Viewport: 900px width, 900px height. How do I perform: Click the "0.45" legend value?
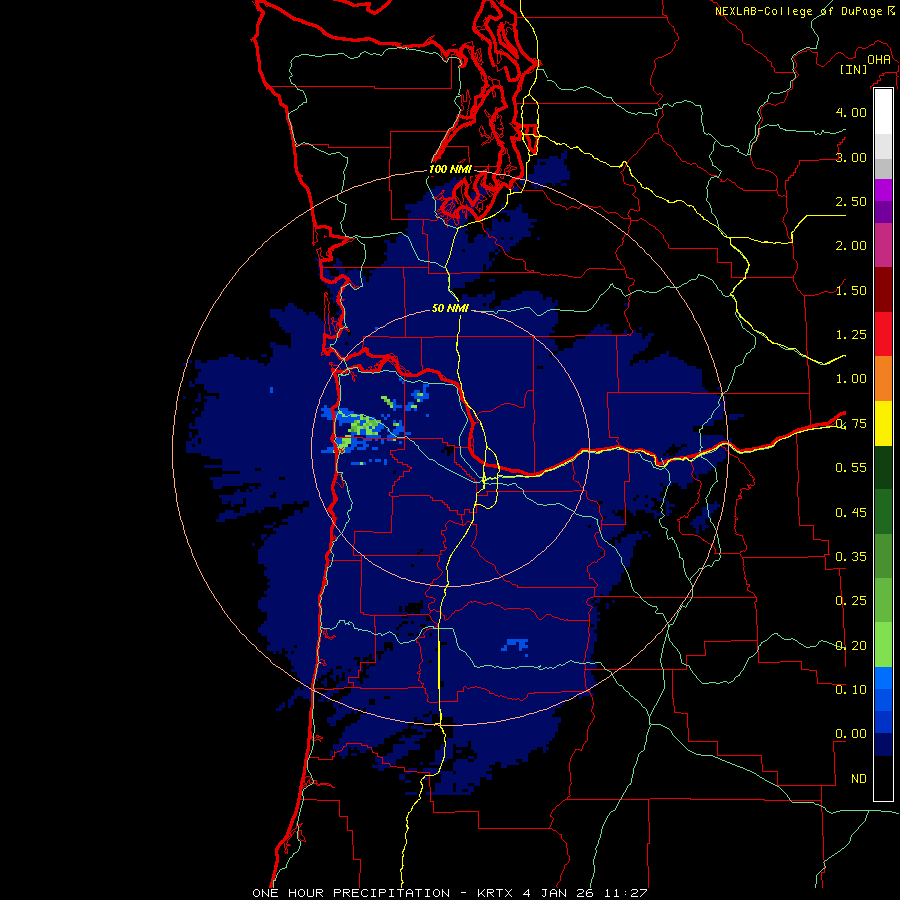click(851, 512)
